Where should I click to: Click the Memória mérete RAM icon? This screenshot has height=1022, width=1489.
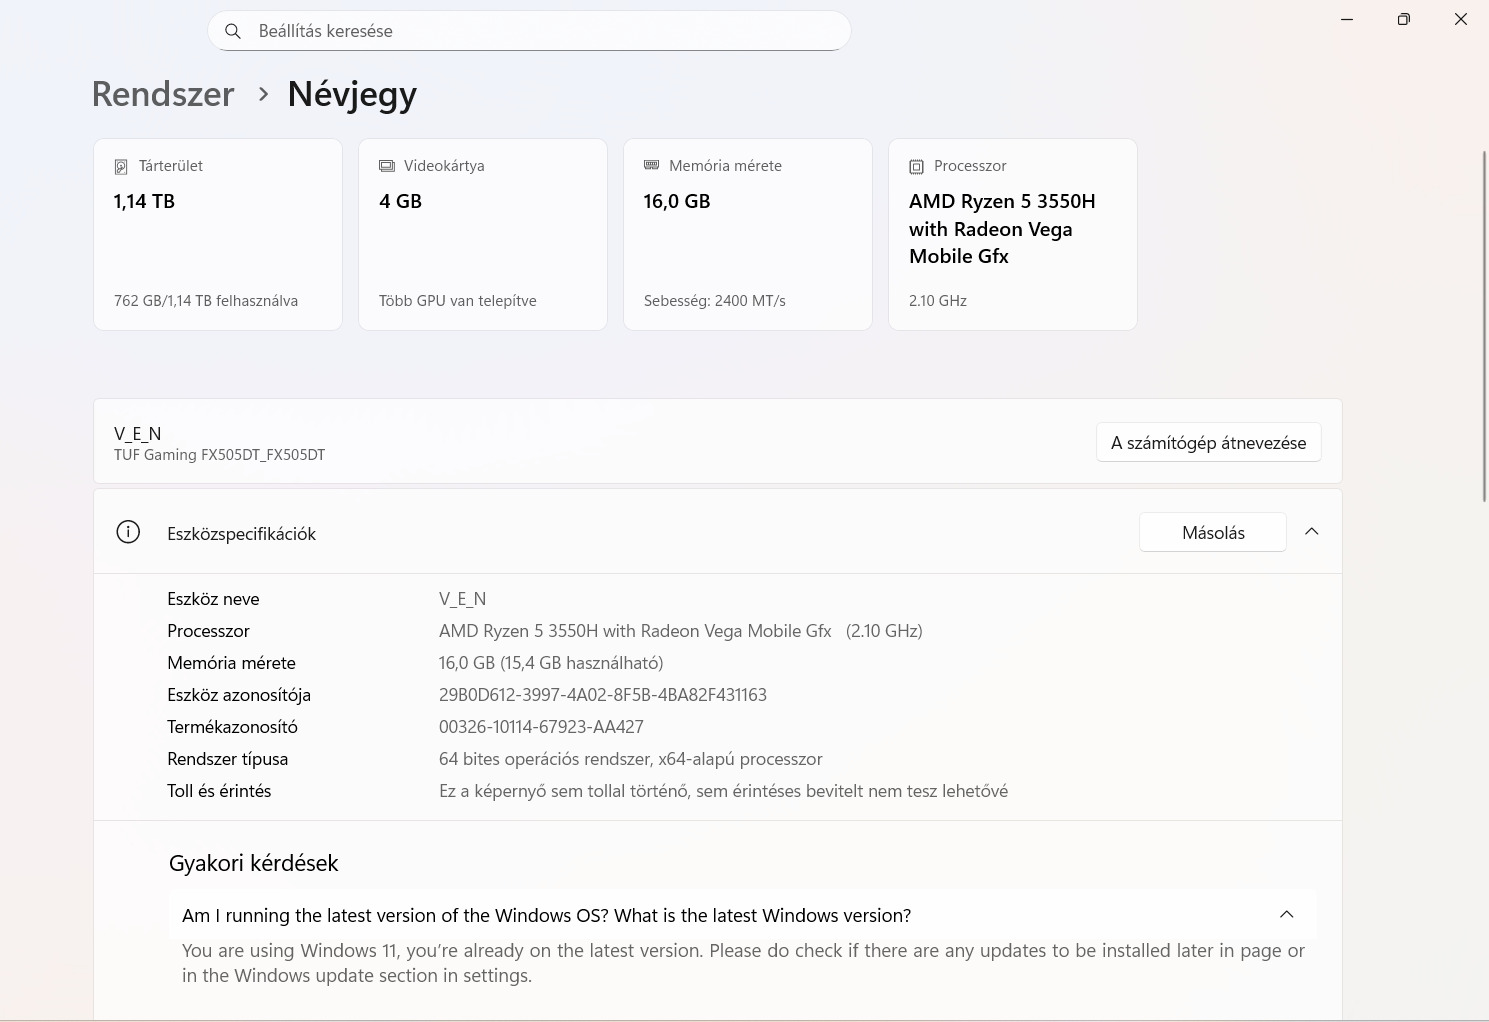[x=652, y=165]
